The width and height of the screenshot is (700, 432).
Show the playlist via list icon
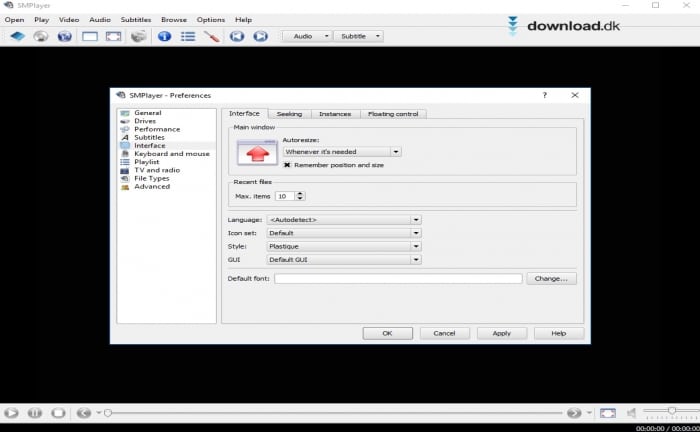point(188,36)
